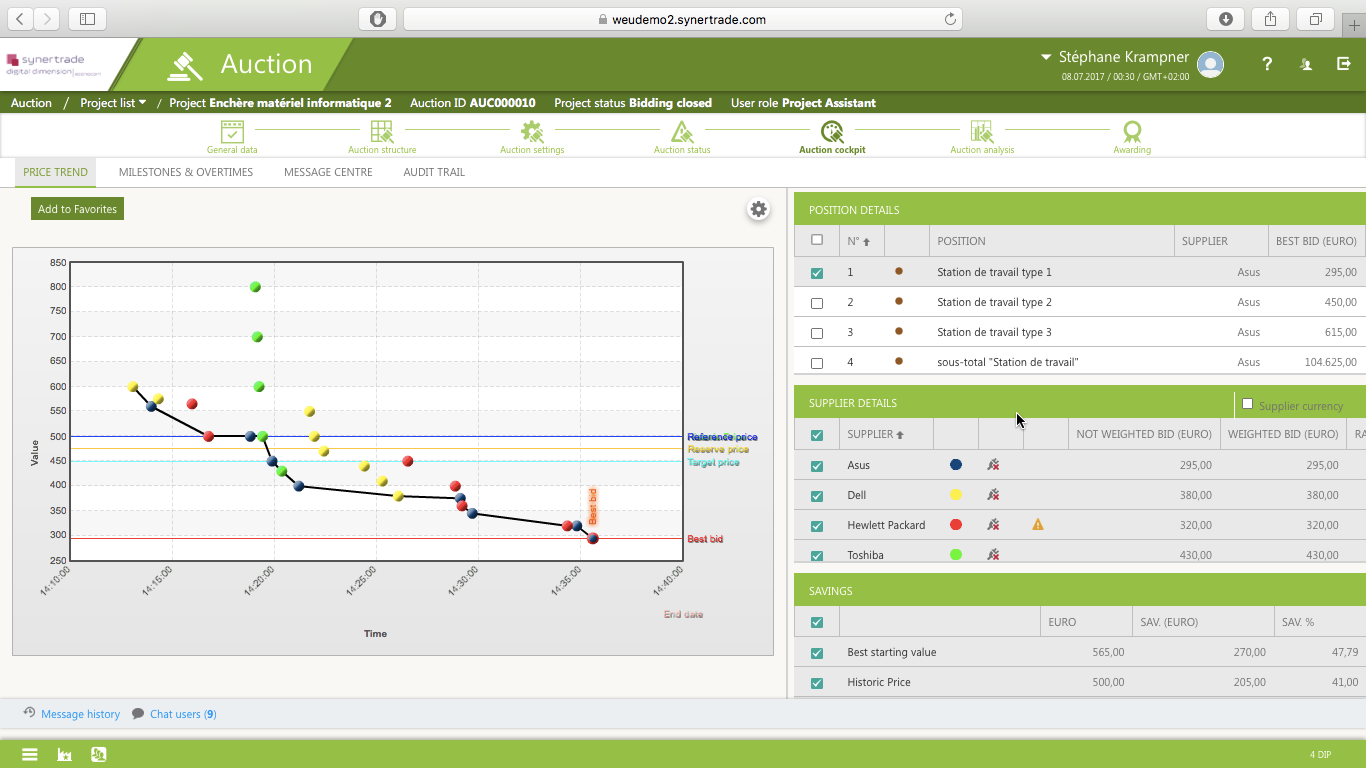Click the warning icon beside Hewlett Packard
Image resolution: width=1366 pixels, height=768 pixels.
[1037, 523]
